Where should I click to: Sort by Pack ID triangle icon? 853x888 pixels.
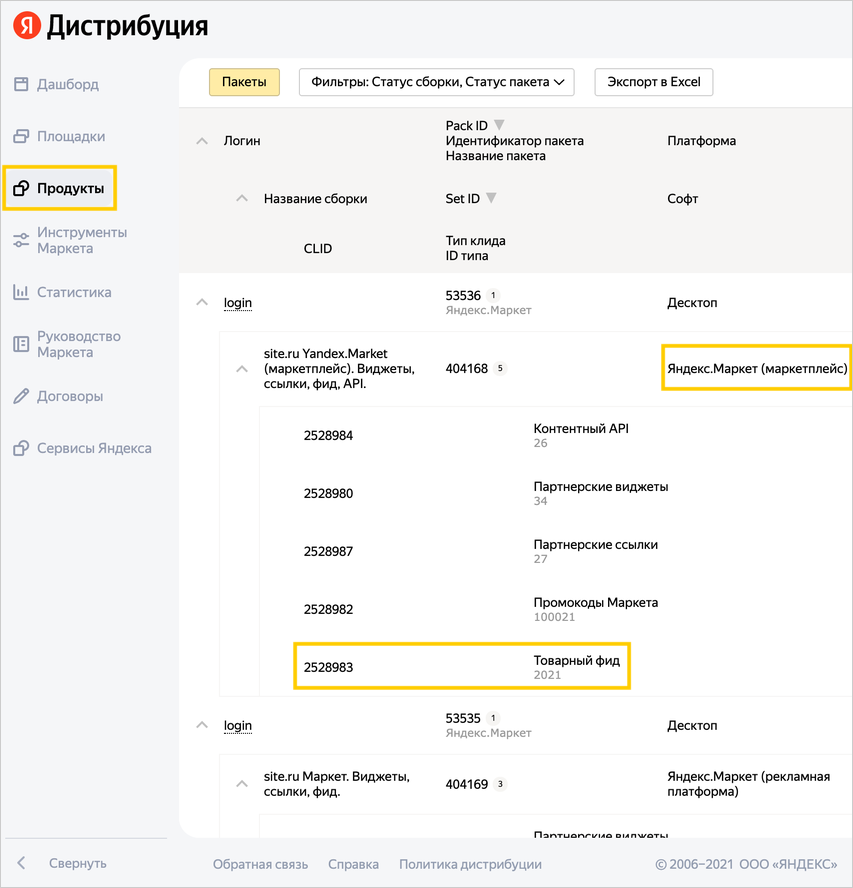499,125
